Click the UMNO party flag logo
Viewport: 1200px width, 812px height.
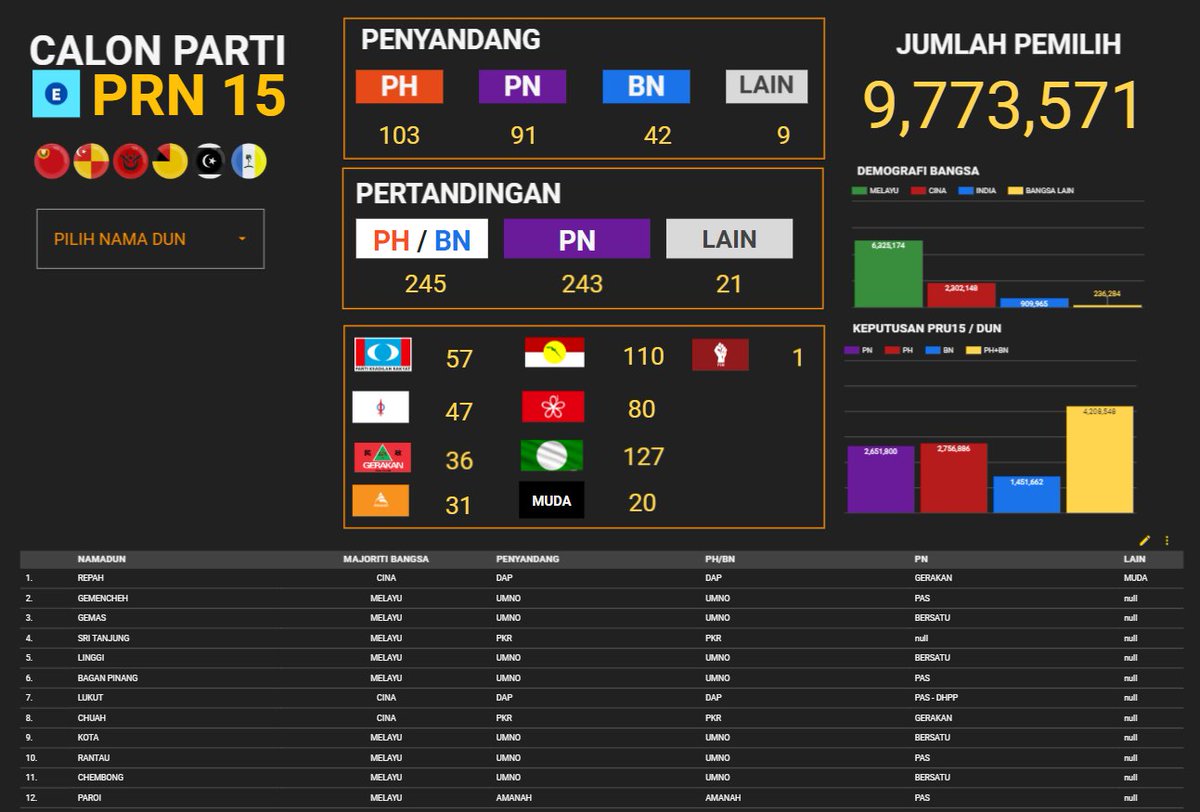(555, 353)
